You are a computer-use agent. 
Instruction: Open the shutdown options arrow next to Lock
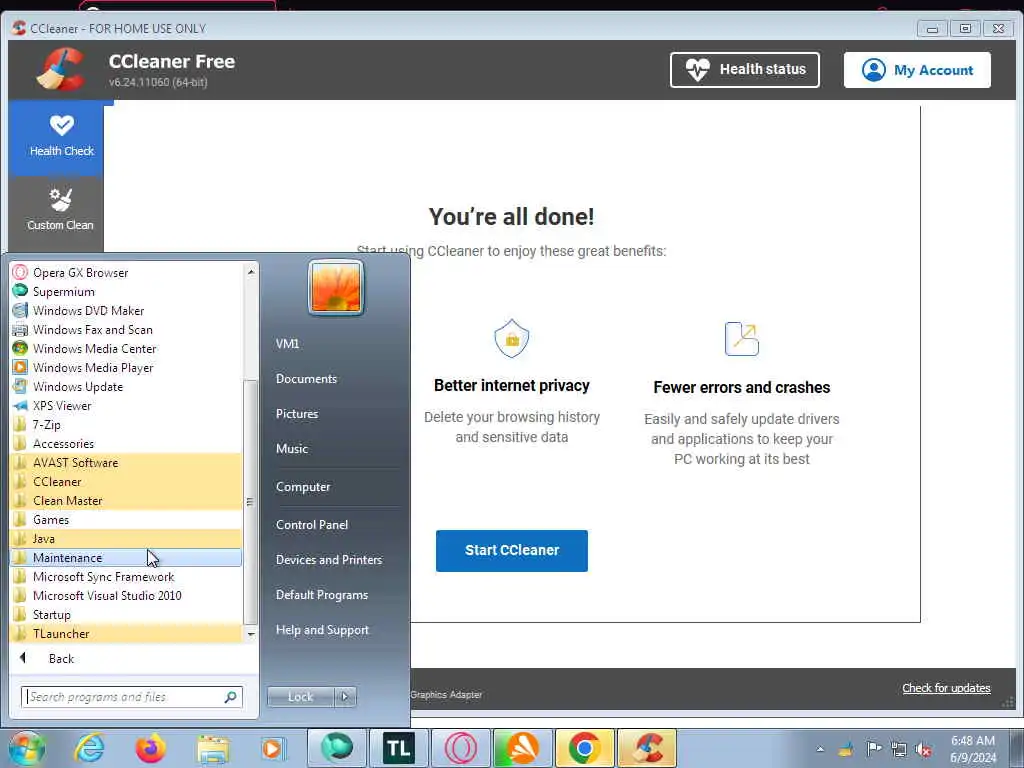pos(345,697)
